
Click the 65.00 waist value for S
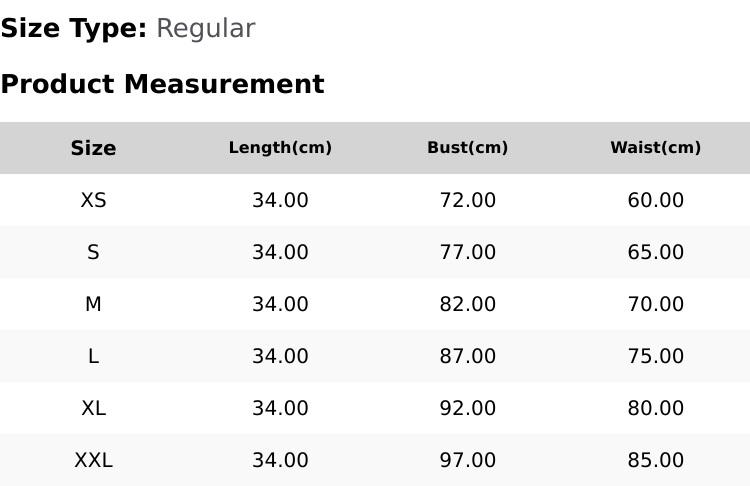(656, 252)
